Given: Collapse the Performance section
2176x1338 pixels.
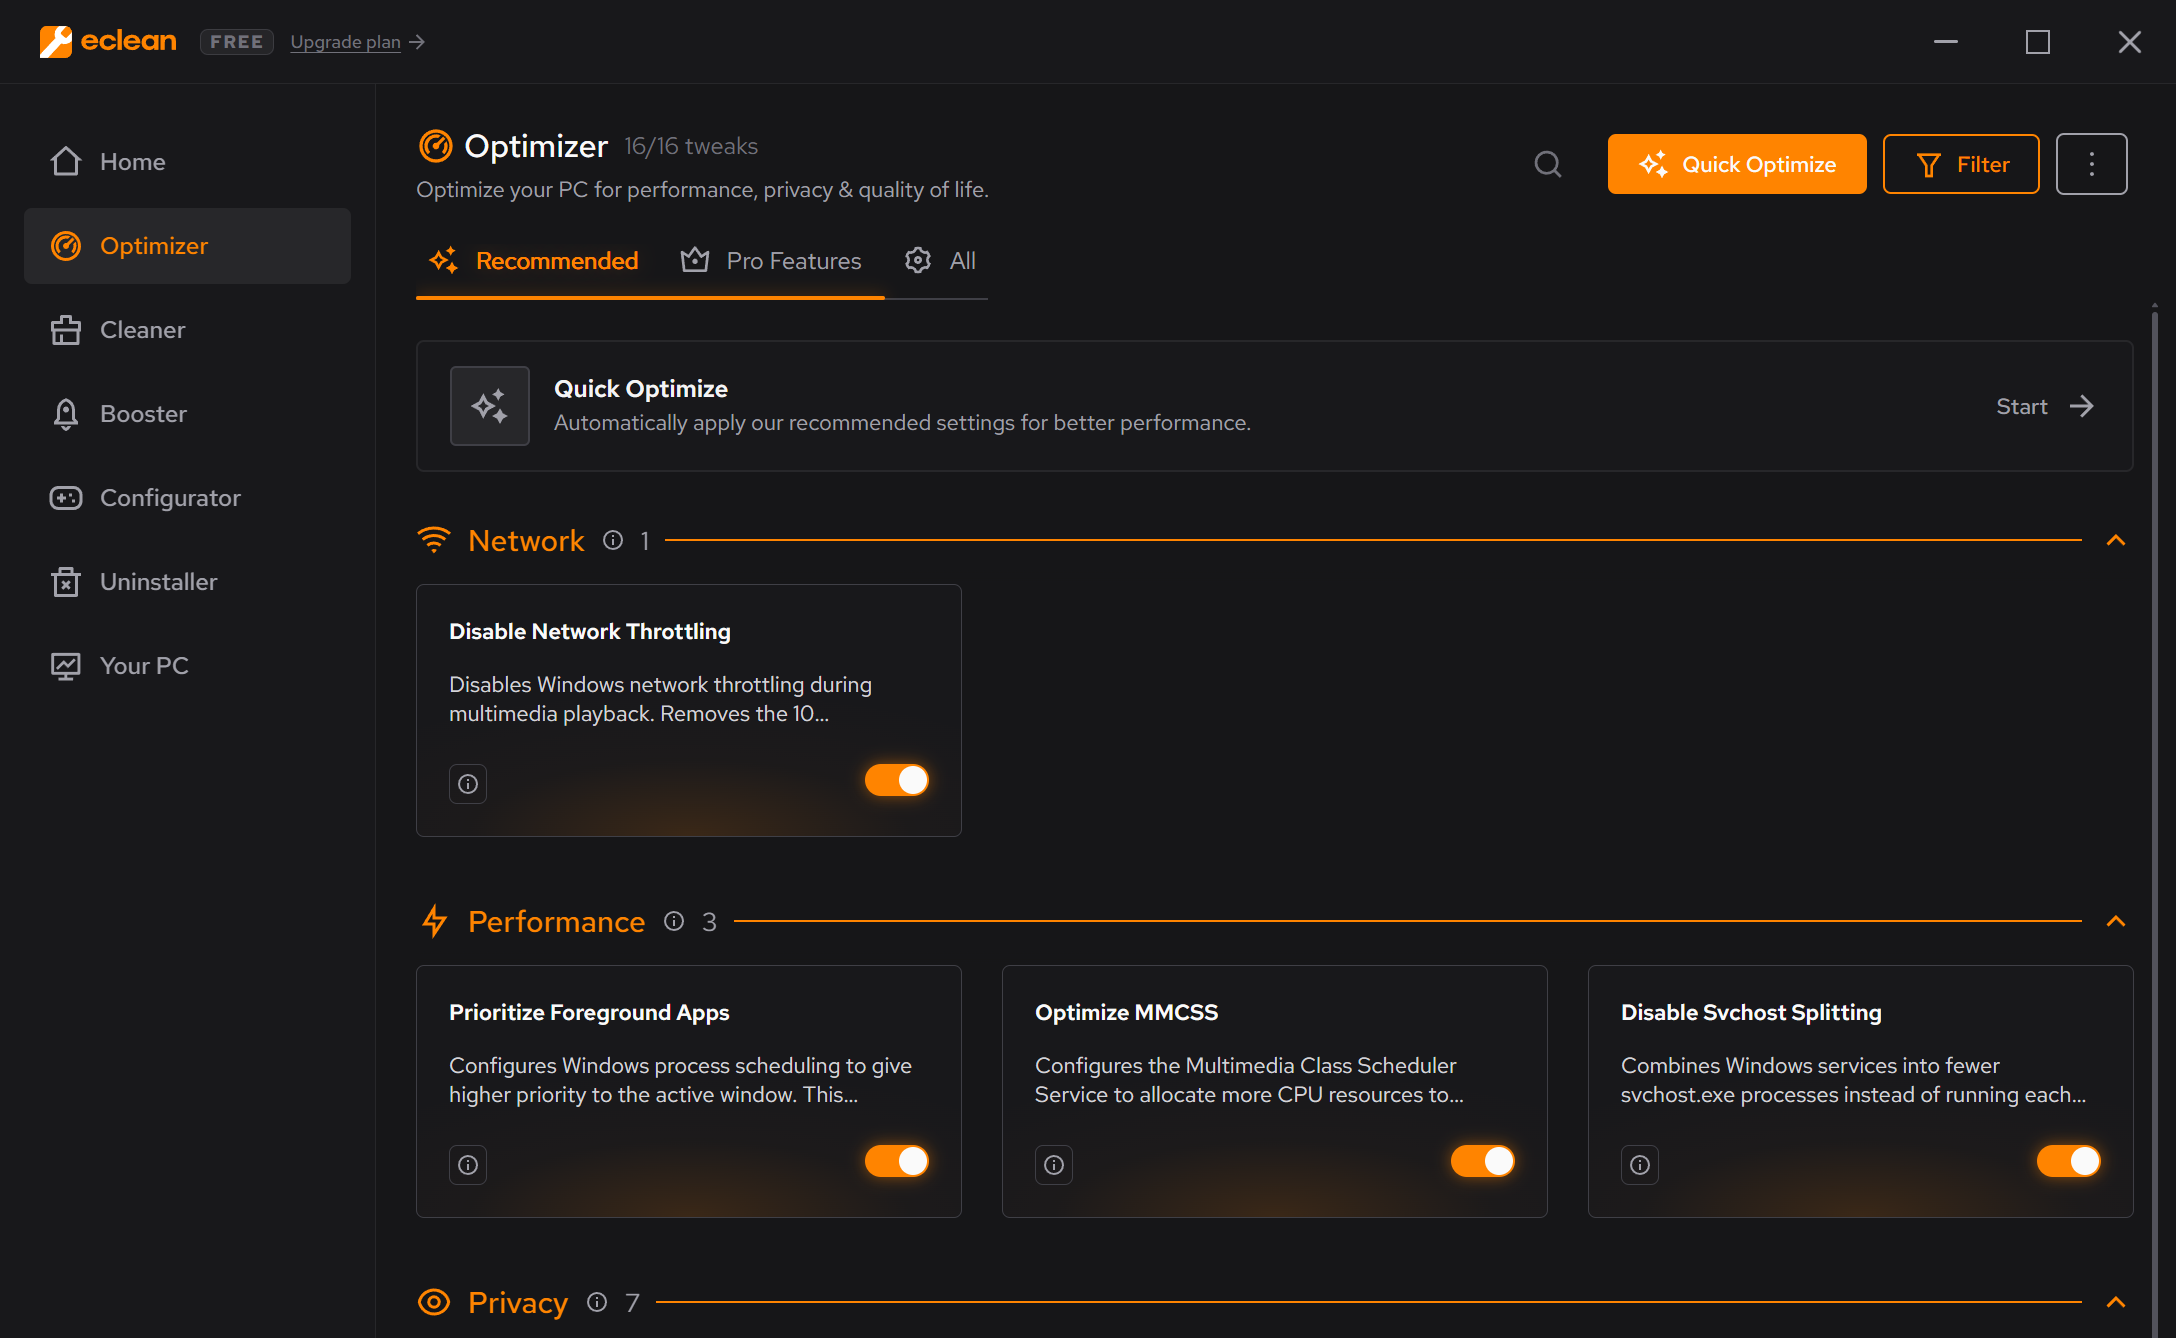Looking at the screenshot, I should pos(2116,921).
